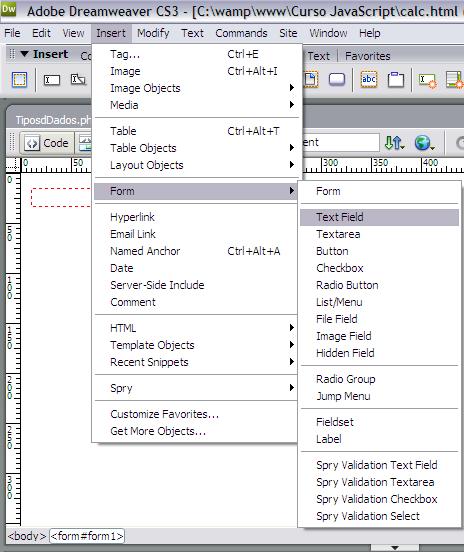
Task: Click the Fieldset icon in Insert bar
Action: 396,80
